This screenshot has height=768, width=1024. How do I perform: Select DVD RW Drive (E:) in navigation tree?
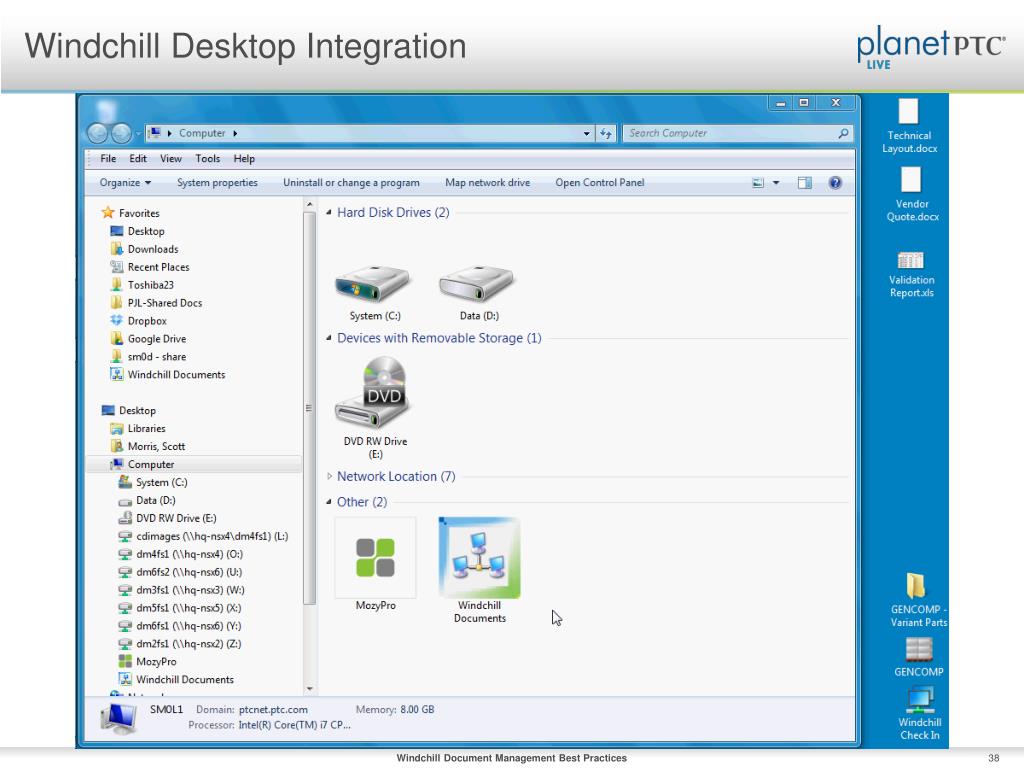[x=168, y=519]
